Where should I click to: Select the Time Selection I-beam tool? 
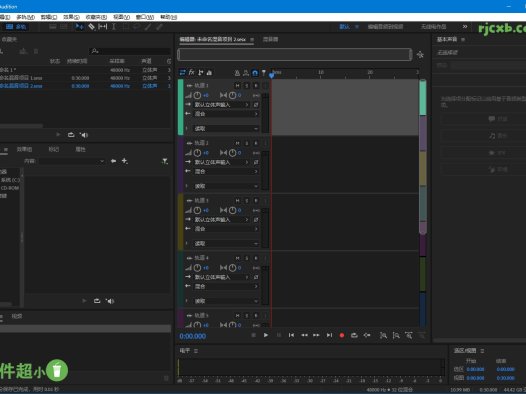click(x=114, y=26)
